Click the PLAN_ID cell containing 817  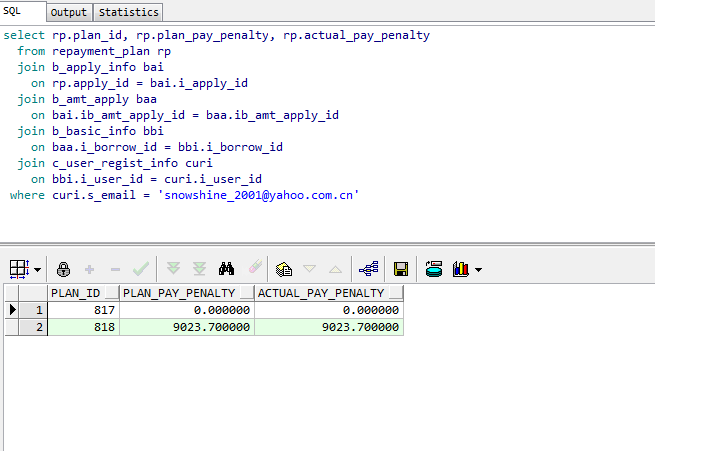[84, 310]
